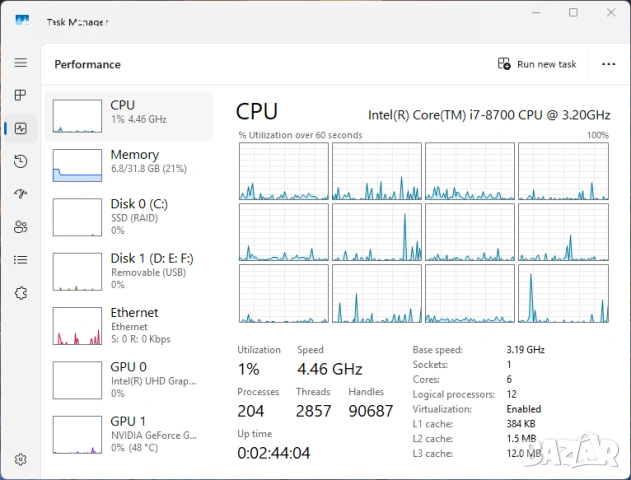Select Disk 1 (D: E: F:) entry
This screenshot has width=631, height=480.
coord(128,271)
